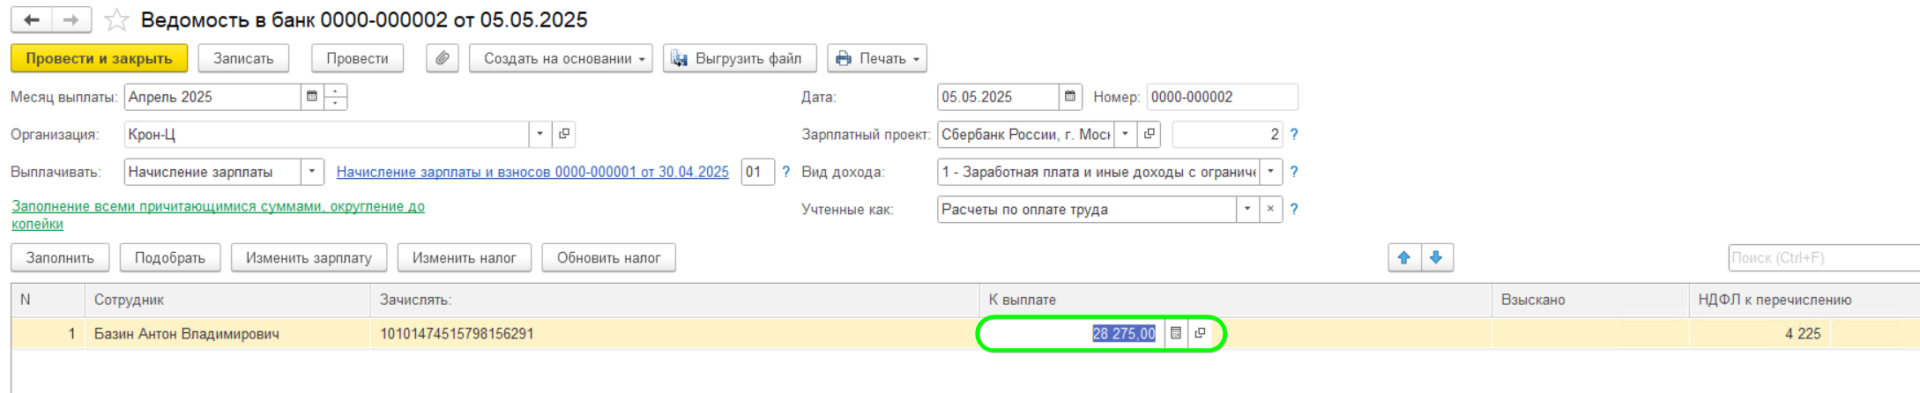Click the Провести button

(357, 58)
